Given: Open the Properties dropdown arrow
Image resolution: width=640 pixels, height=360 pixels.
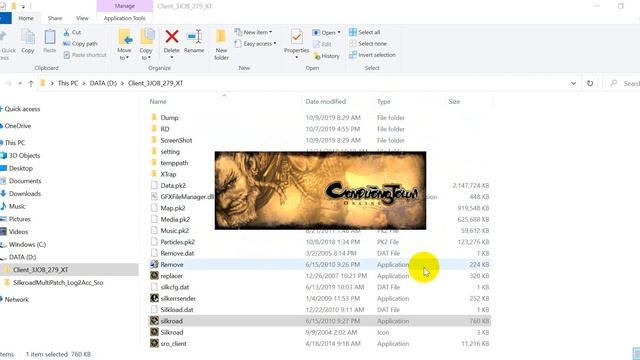Looking at the screenshot, I should point(297,58).
